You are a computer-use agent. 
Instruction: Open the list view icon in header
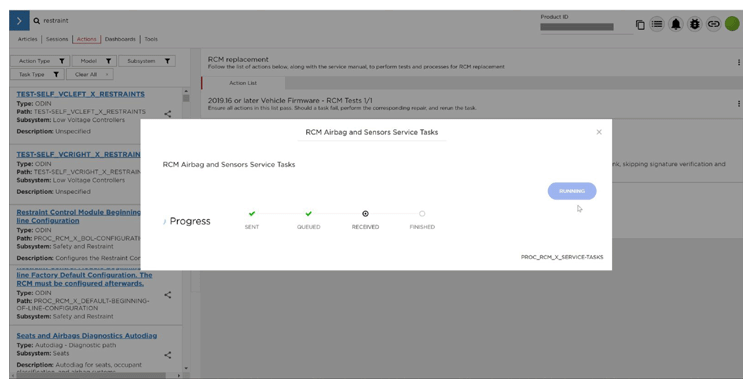coord(657,24)
